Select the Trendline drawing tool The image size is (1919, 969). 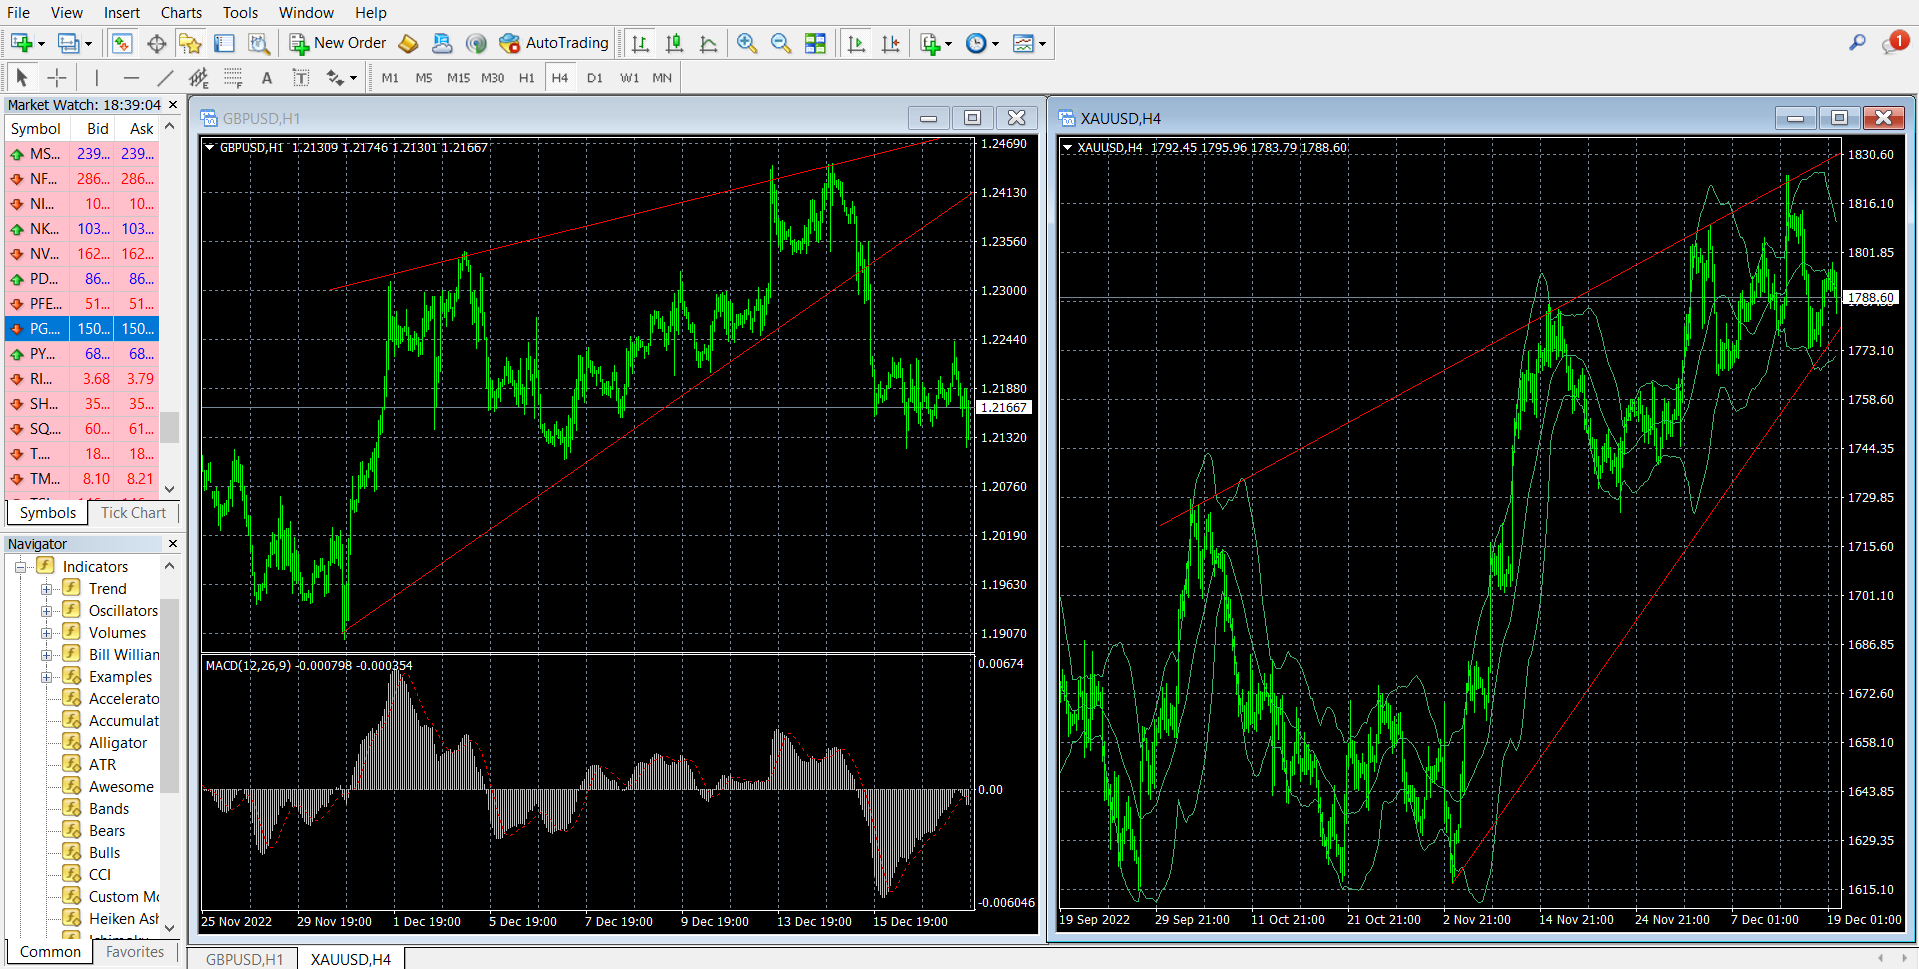[x=165, y=78]
